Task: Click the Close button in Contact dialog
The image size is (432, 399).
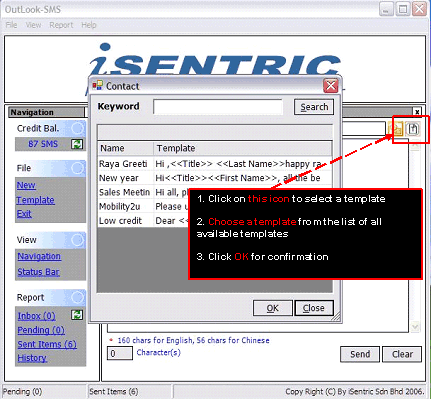Action: (314, 308)
